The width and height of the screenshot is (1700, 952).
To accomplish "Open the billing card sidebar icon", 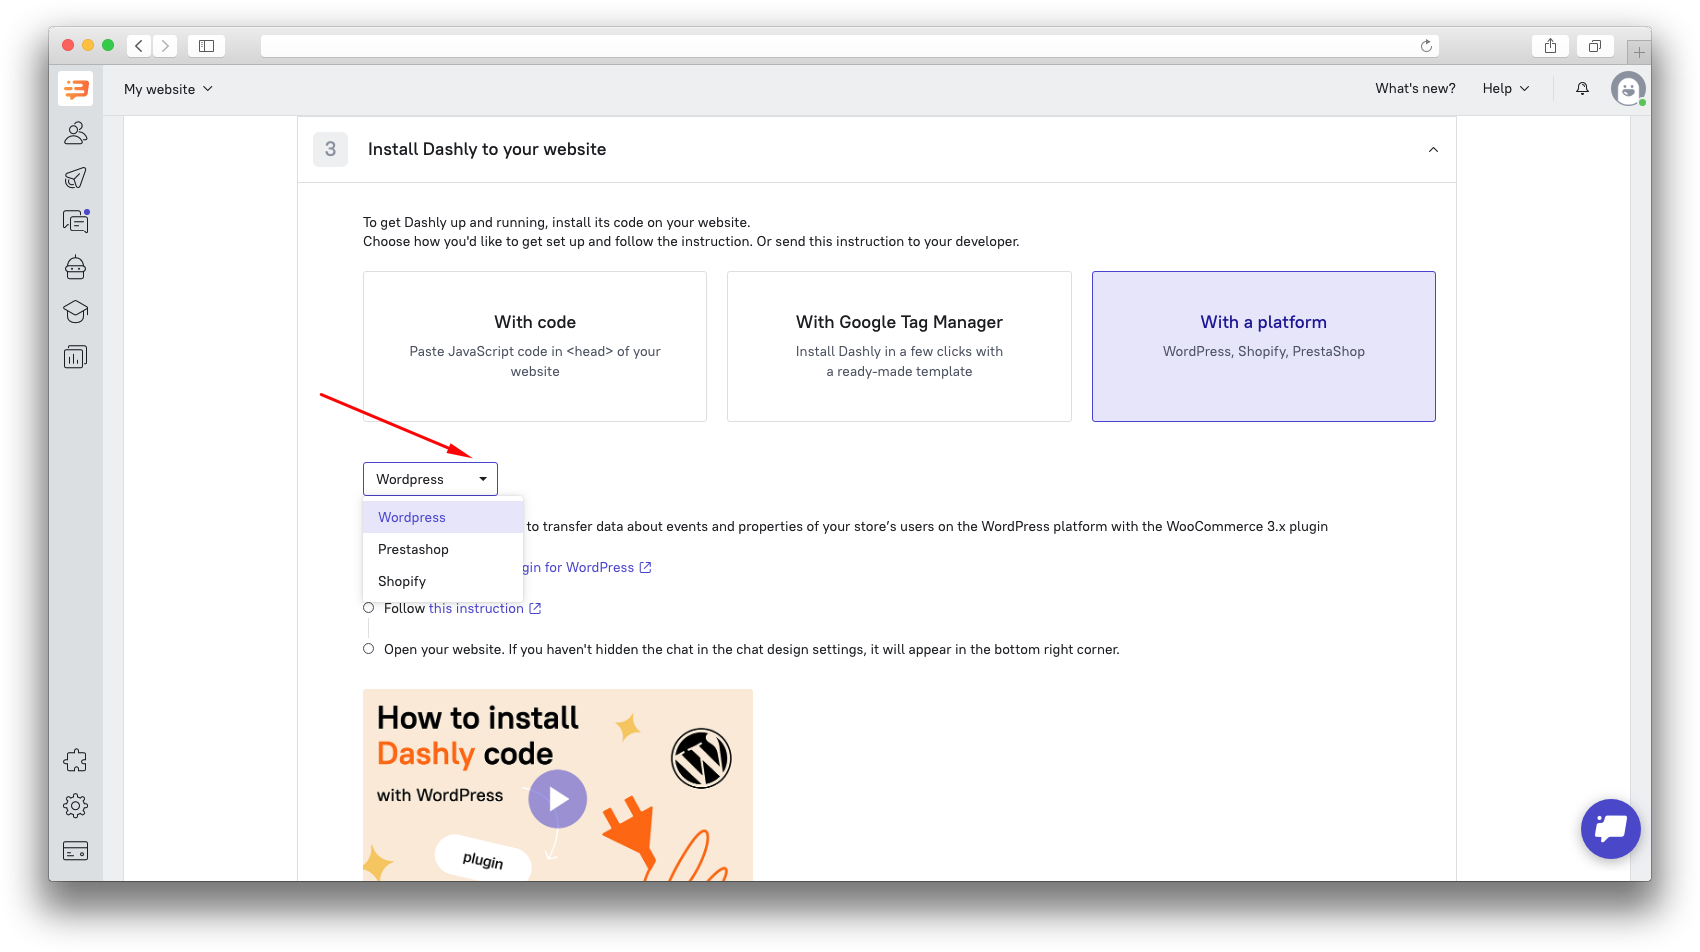I will [x=75, y=851].
